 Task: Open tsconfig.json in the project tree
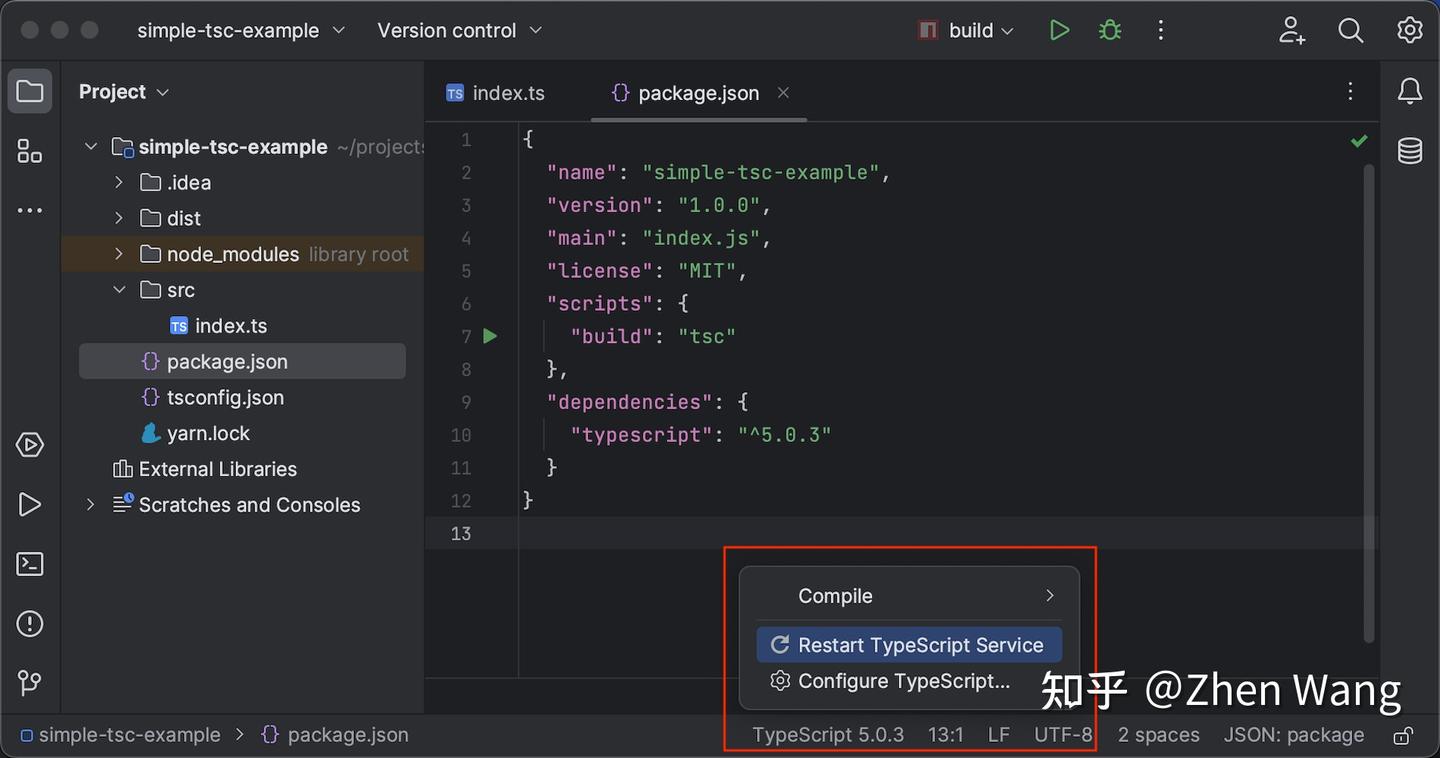pos(225,397)
